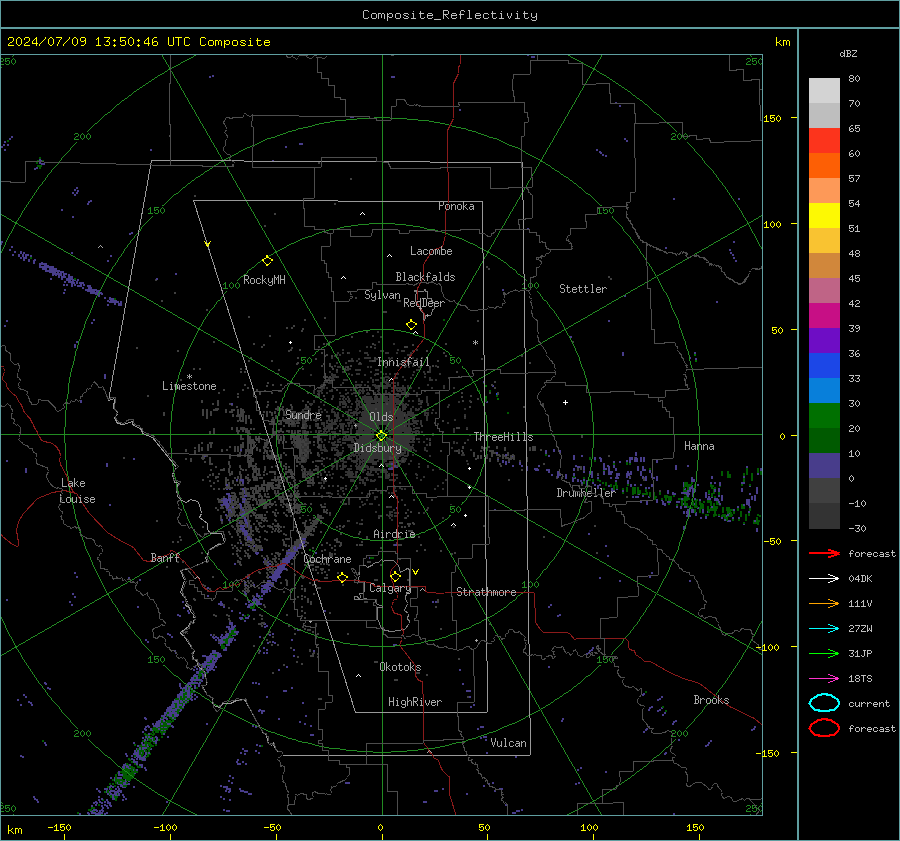The height and width of the screenshot is (841, 900).
Task: Select the Airdrie label
Action: tap(394, 534)
